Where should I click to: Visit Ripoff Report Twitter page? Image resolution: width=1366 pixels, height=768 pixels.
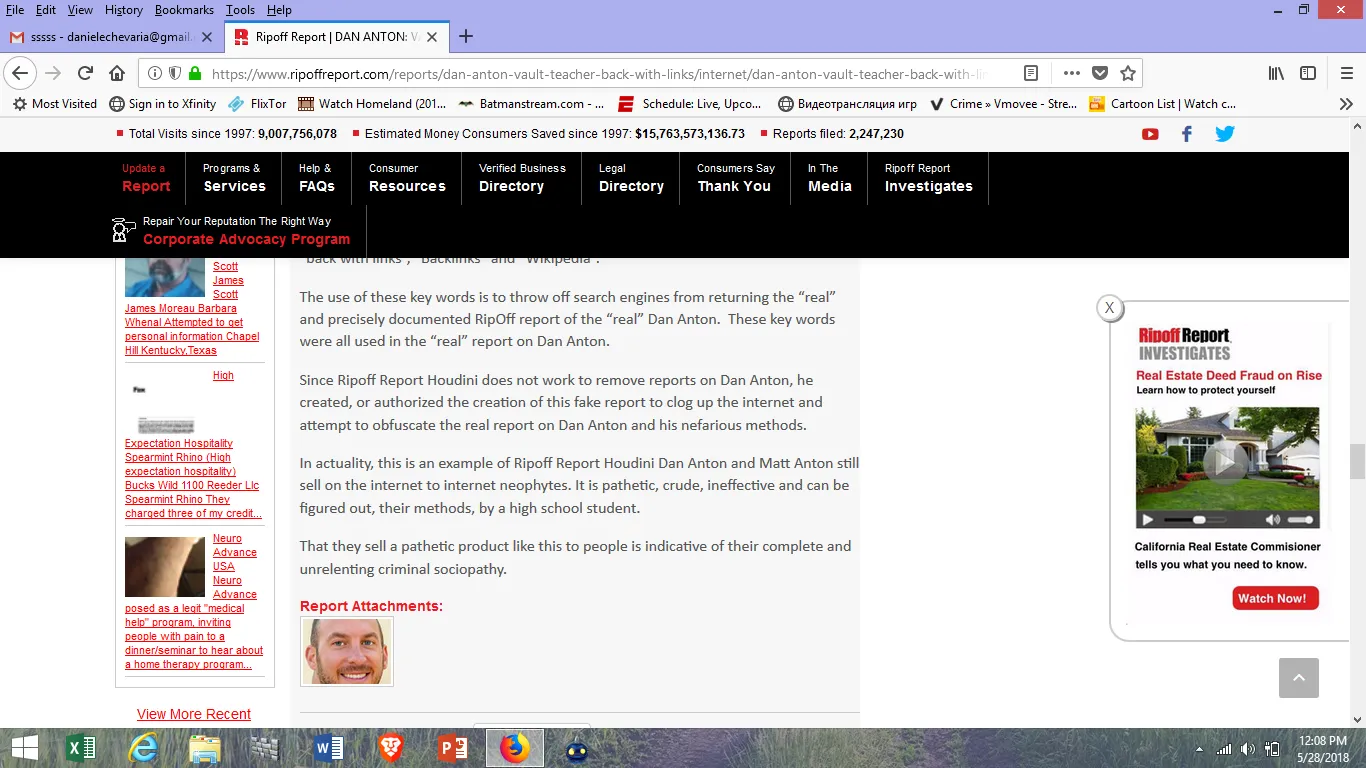click(x=1225, y=134)
